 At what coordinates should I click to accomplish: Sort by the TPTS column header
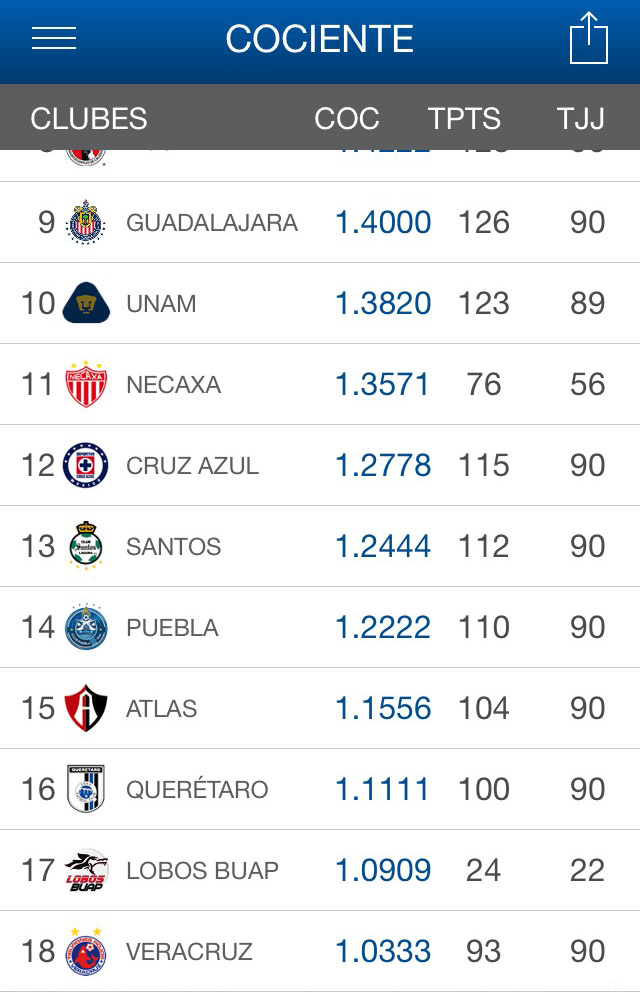[464, 118]
